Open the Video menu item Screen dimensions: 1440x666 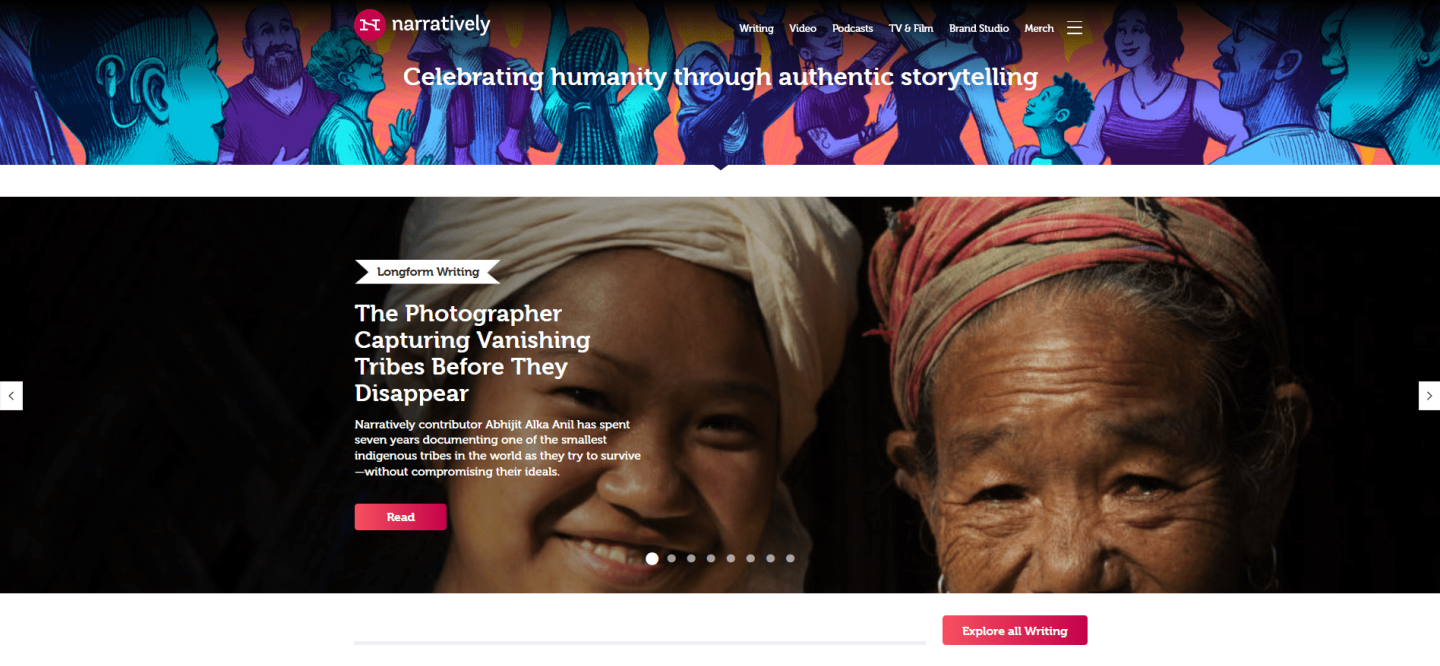pyautogui.click(x=803, y=28)
